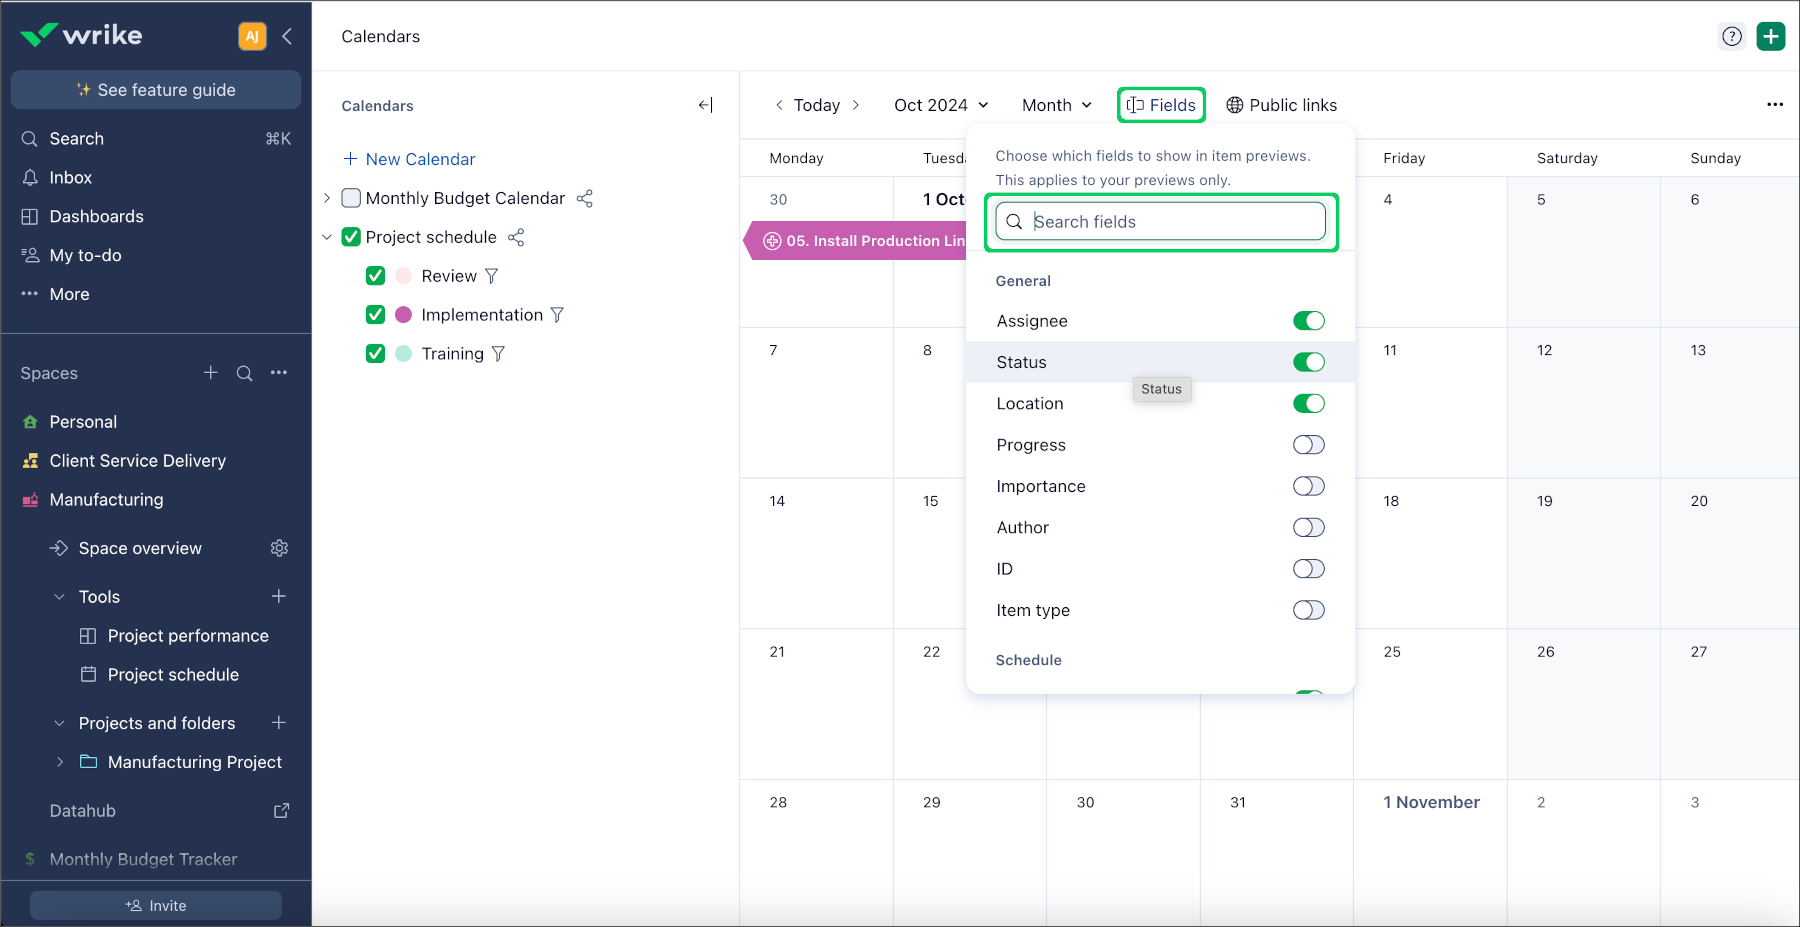The width and height of the screenshot is (1800, 927).
Task: Check the Monthly Budget Calendar checkbox
Action: (x=351, y=198)
